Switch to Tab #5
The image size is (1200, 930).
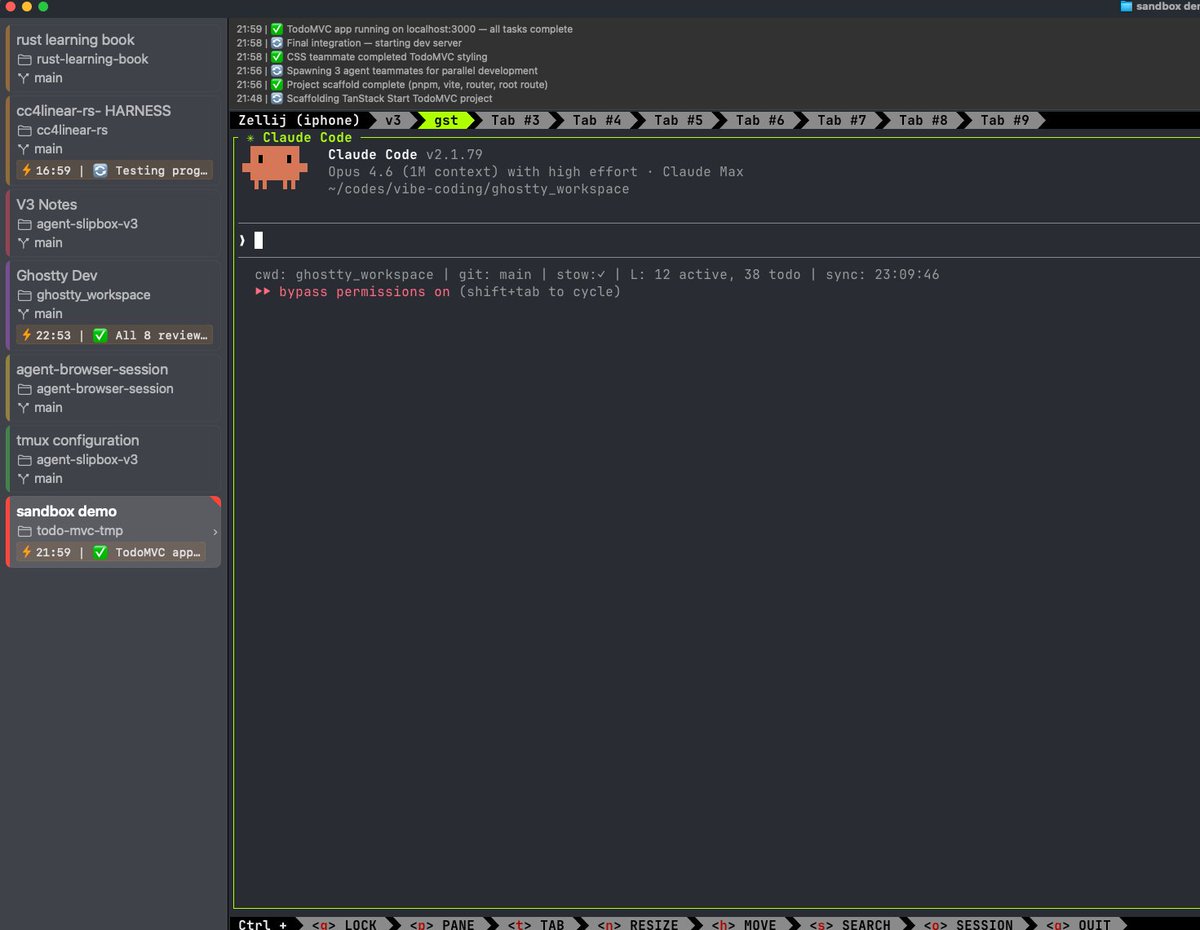click(x=679, y=120)
